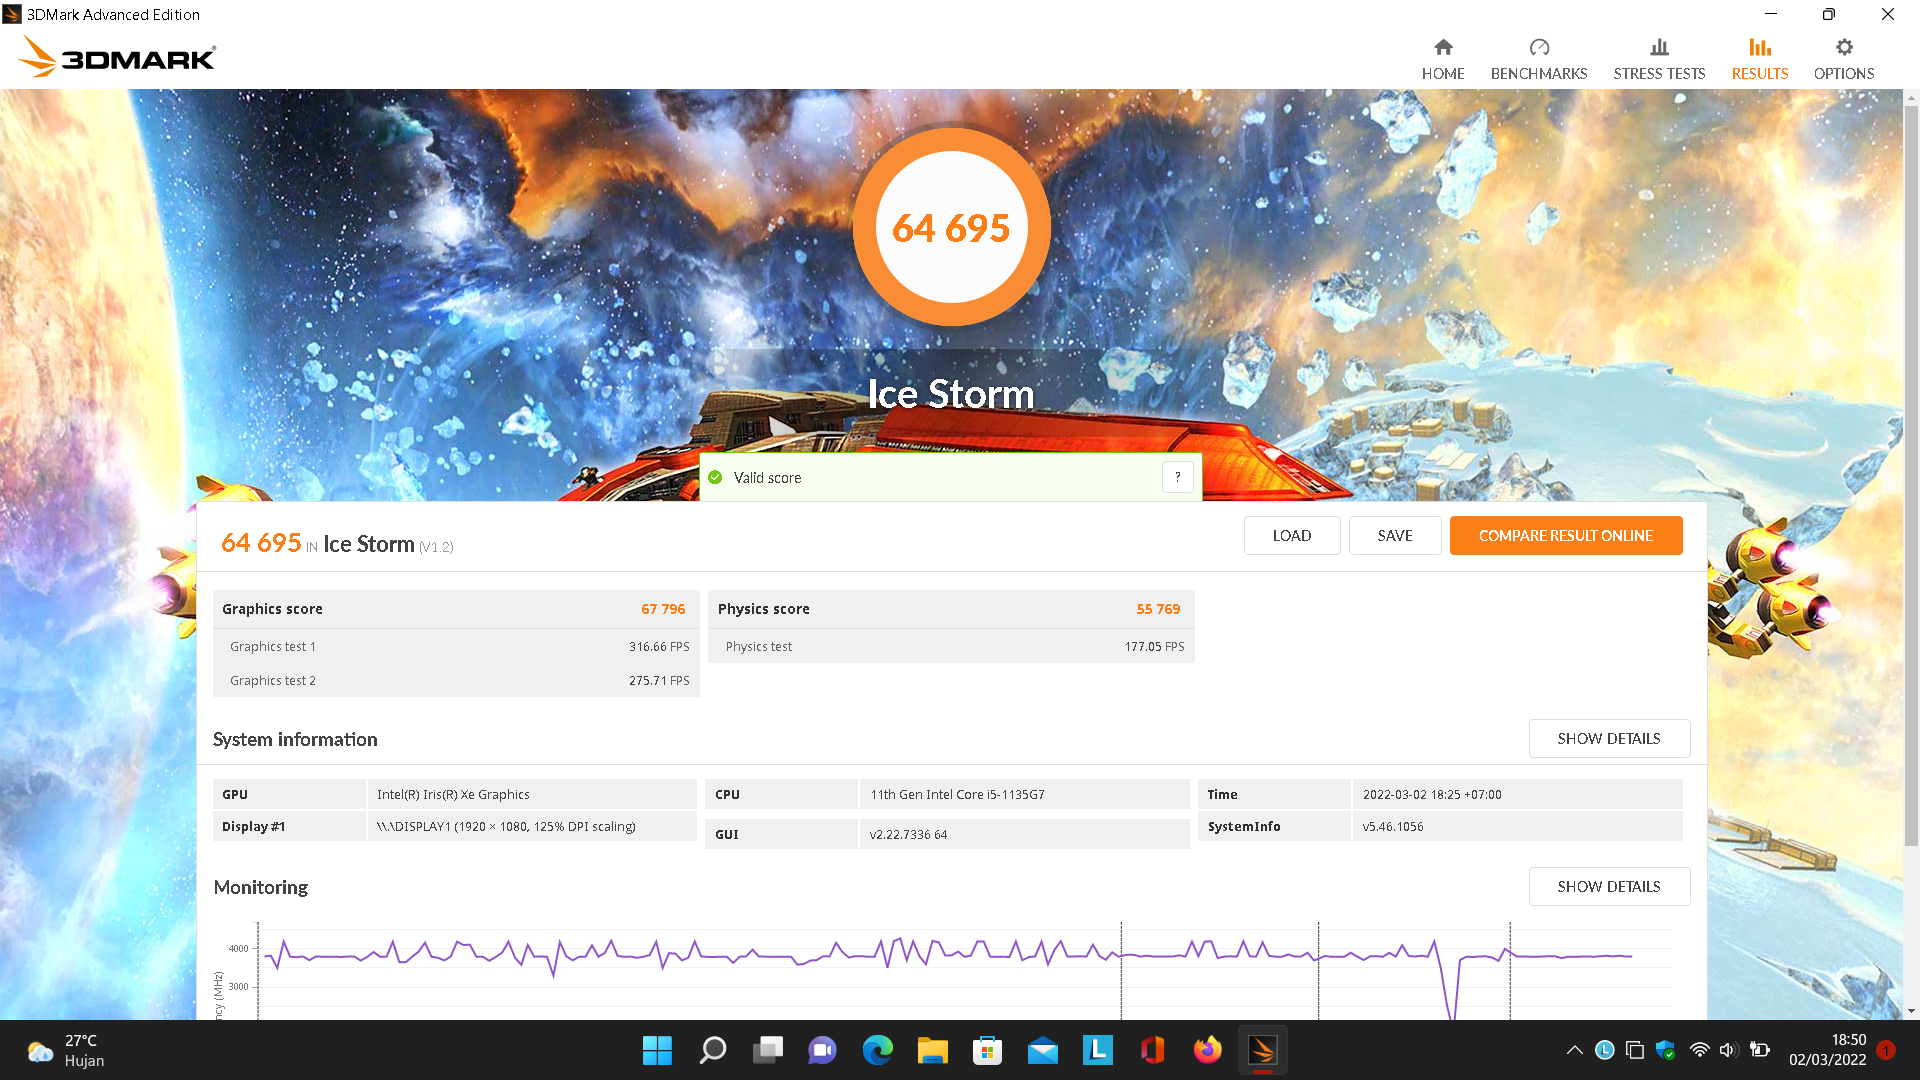Select Physics test row
1920x1080 pixels.
pos(952,647)
